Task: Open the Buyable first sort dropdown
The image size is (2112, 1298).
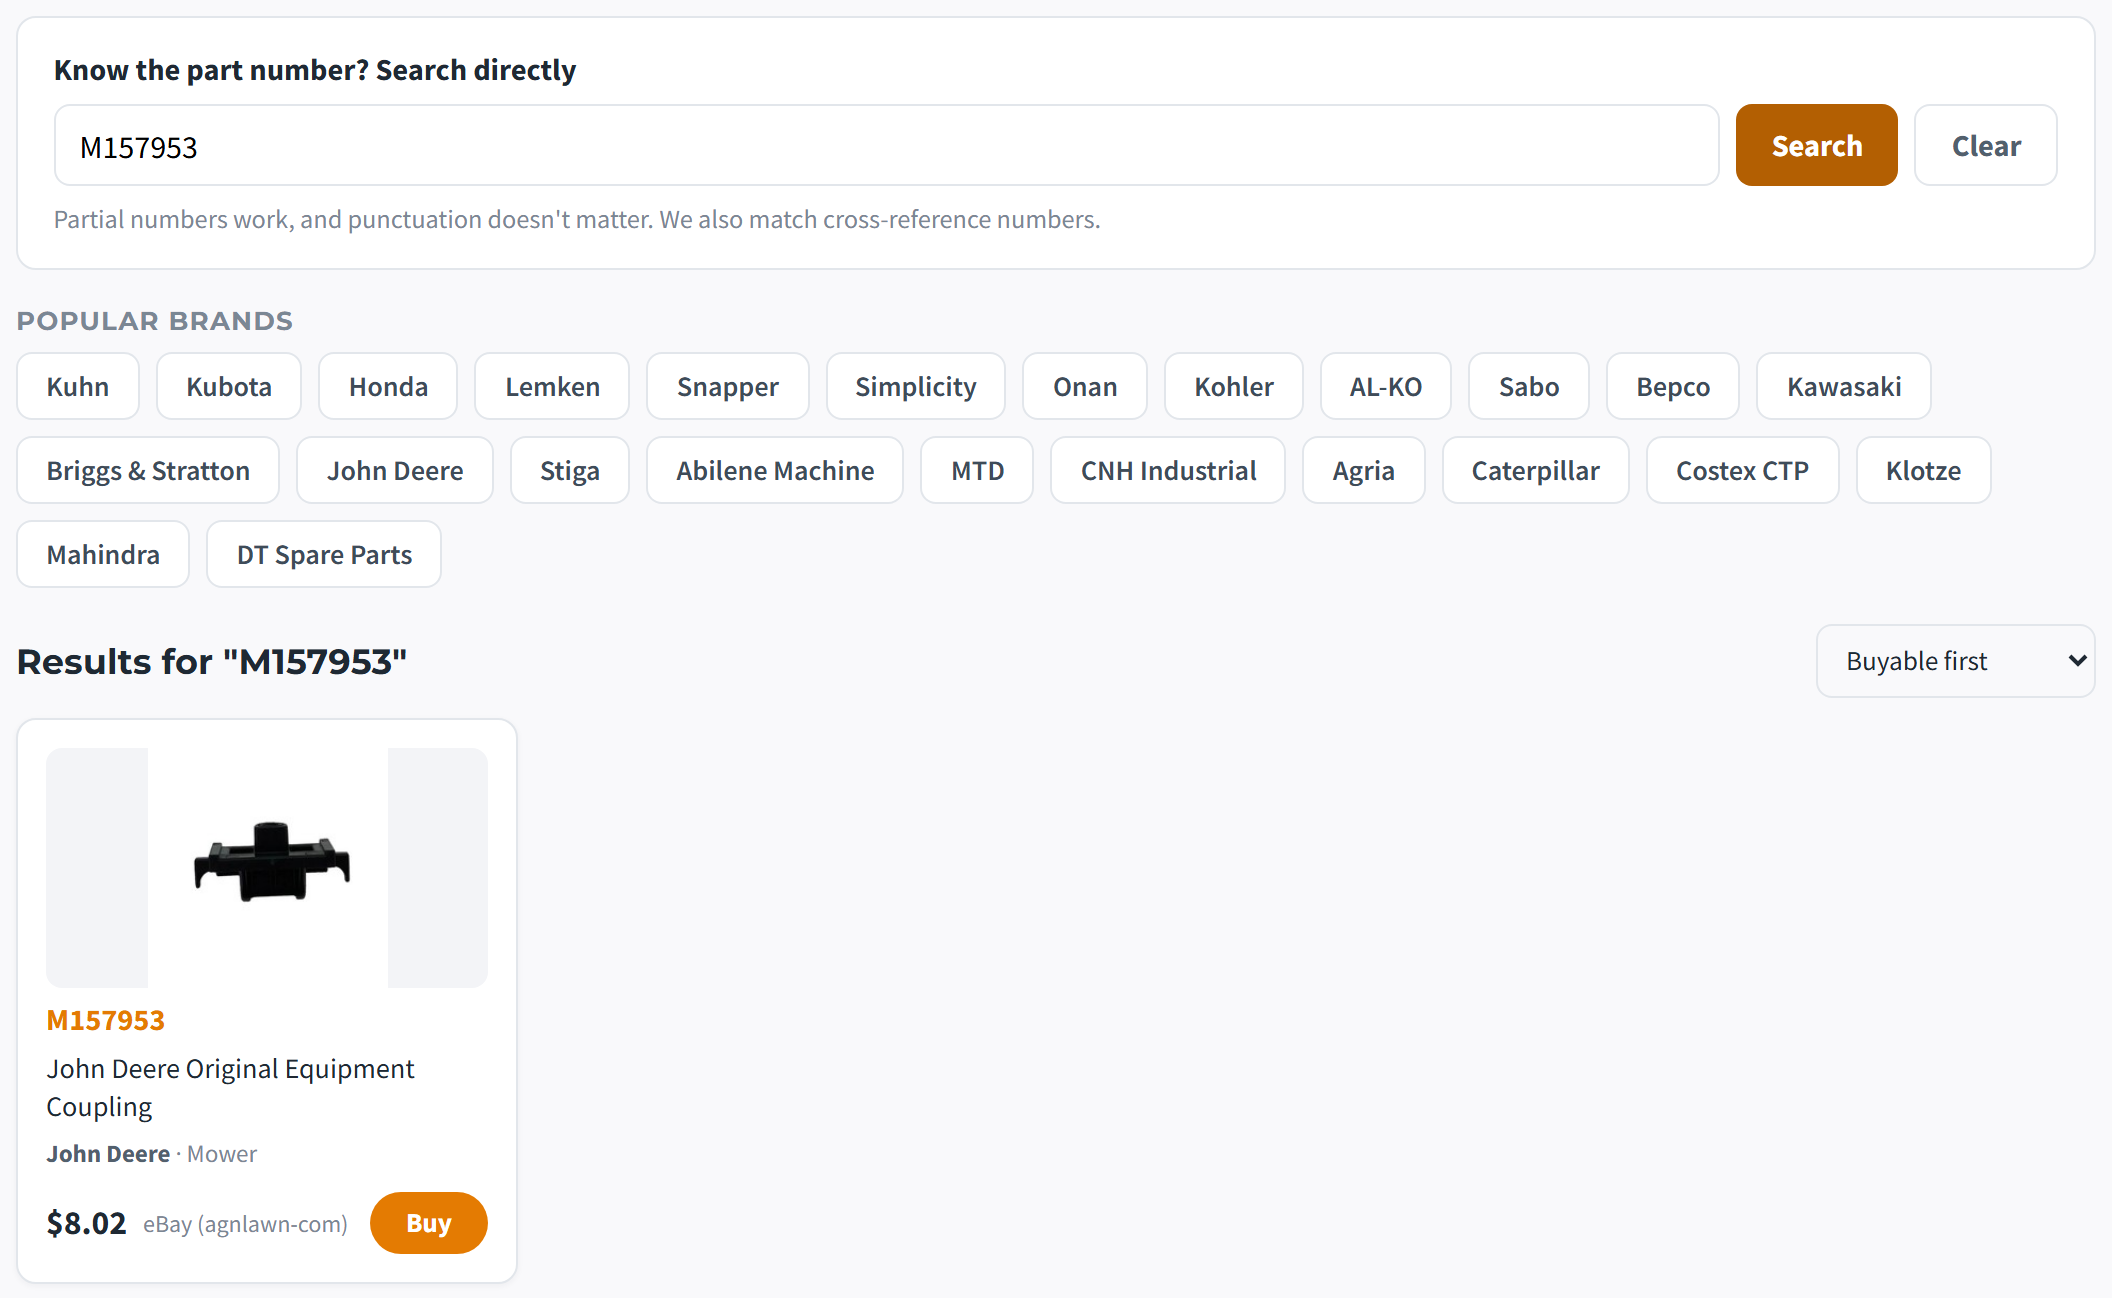Action: tap(1955, 661)
